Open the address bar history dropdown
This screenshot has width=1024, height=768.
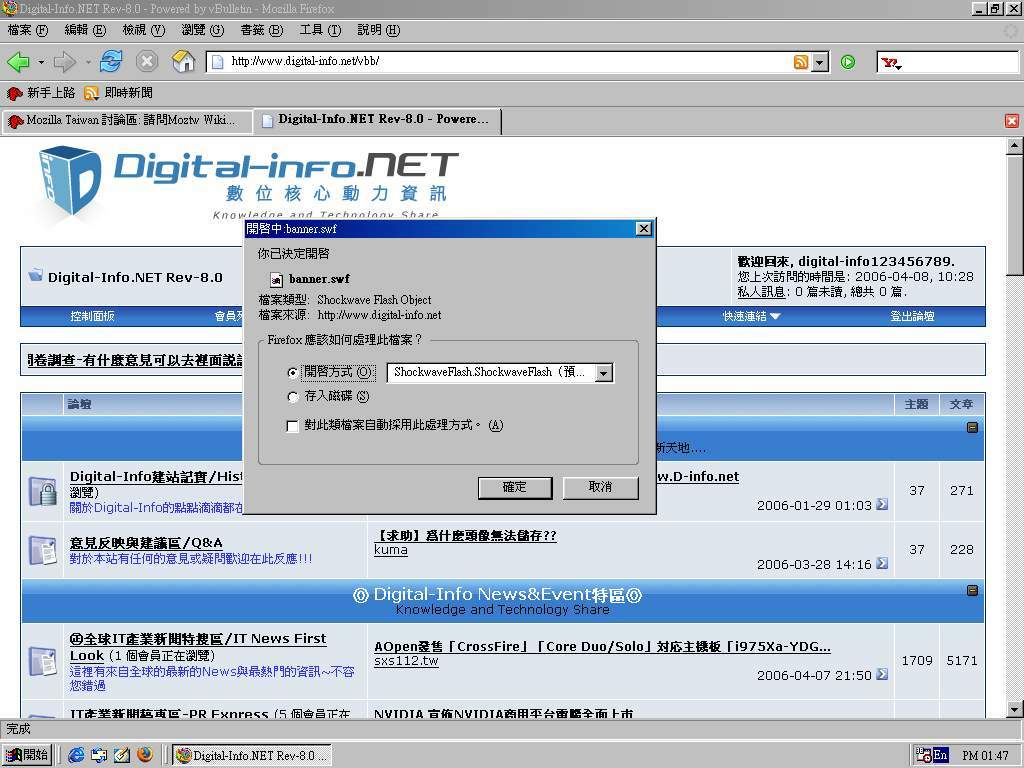[820, 62]
